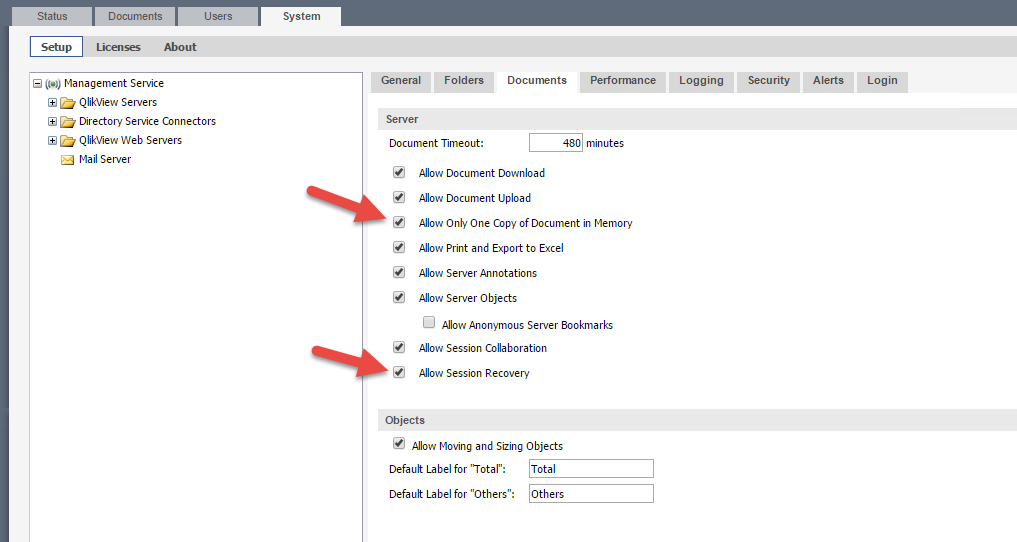Click the Directory Service Connectors folder icon
The image size is (1017, 542).
67,122
